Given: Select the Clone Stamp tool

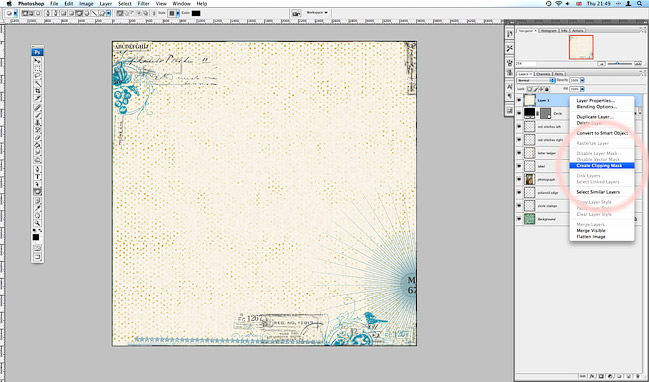Looking at the screenshot, I should [x=37, y=122].
